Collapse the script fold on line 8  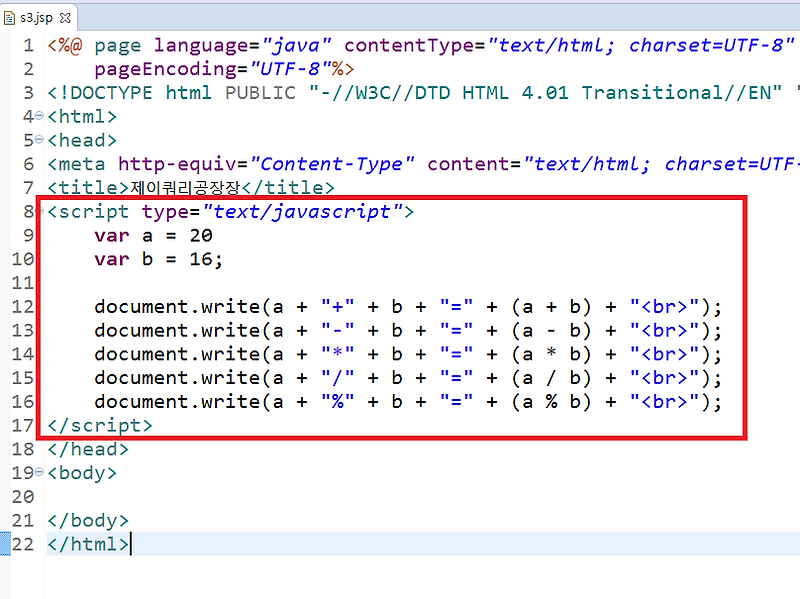coord(40,211)
